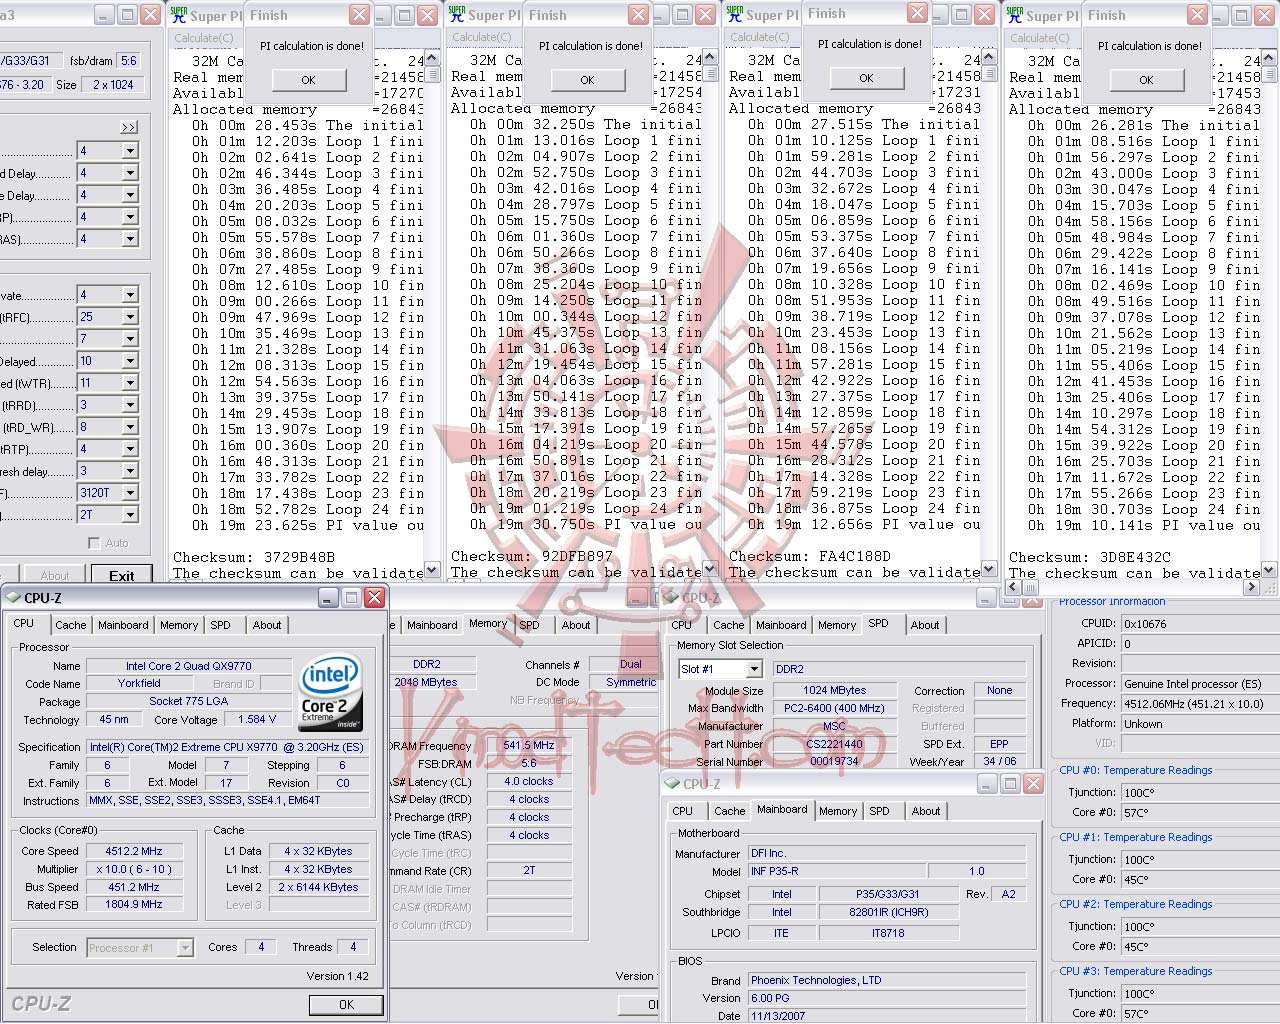Click the Size field showing 2 x 1024
Image resolution: width=1280 pixels, height=1024 pixels.
coord(113,85)
